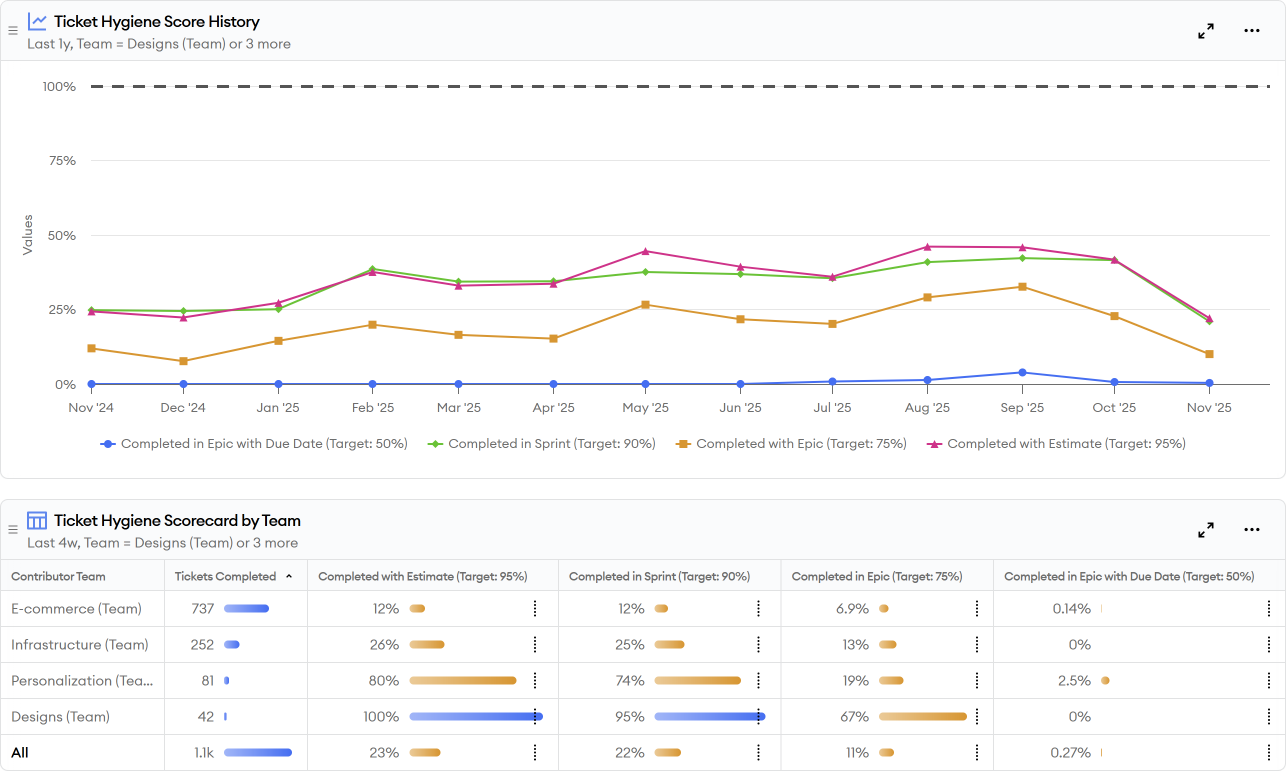Click the table icon beside Scorecard by Team title

pyautogui.click(x=37, y=520)
